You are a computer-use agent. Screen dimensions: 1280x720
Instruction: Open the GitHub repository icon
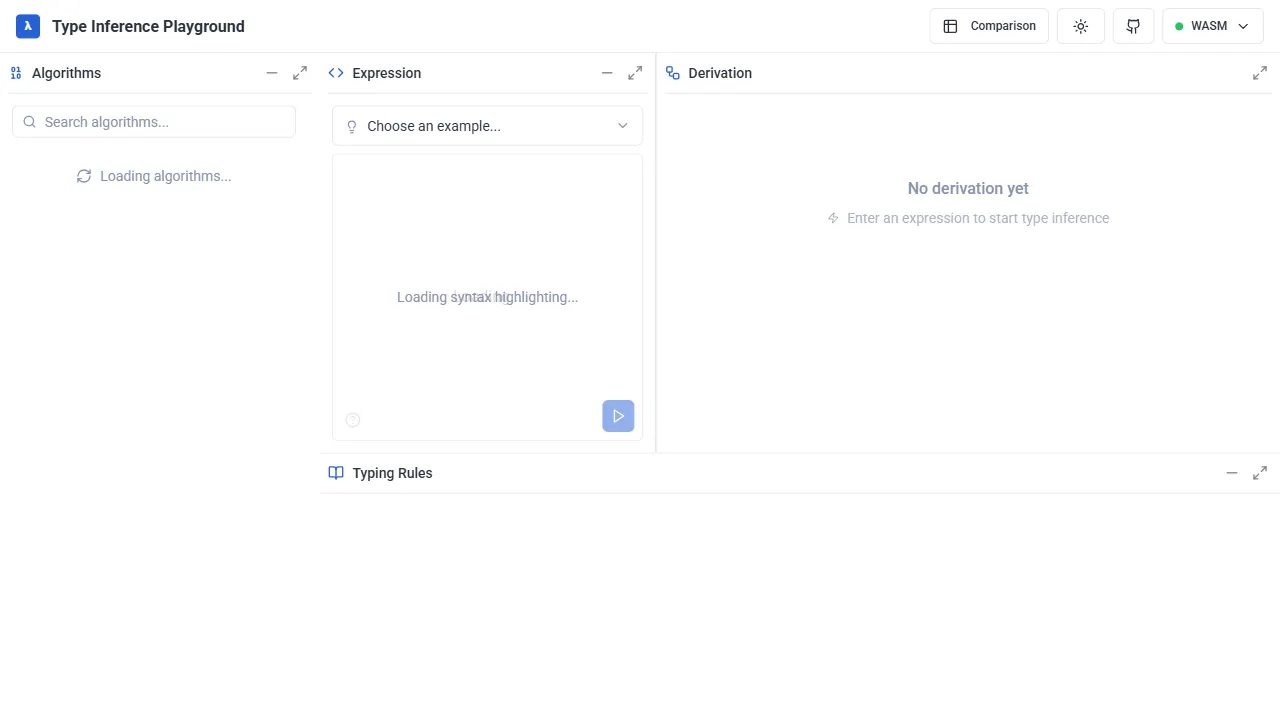pyautogui.click(x=1134, y=26)
